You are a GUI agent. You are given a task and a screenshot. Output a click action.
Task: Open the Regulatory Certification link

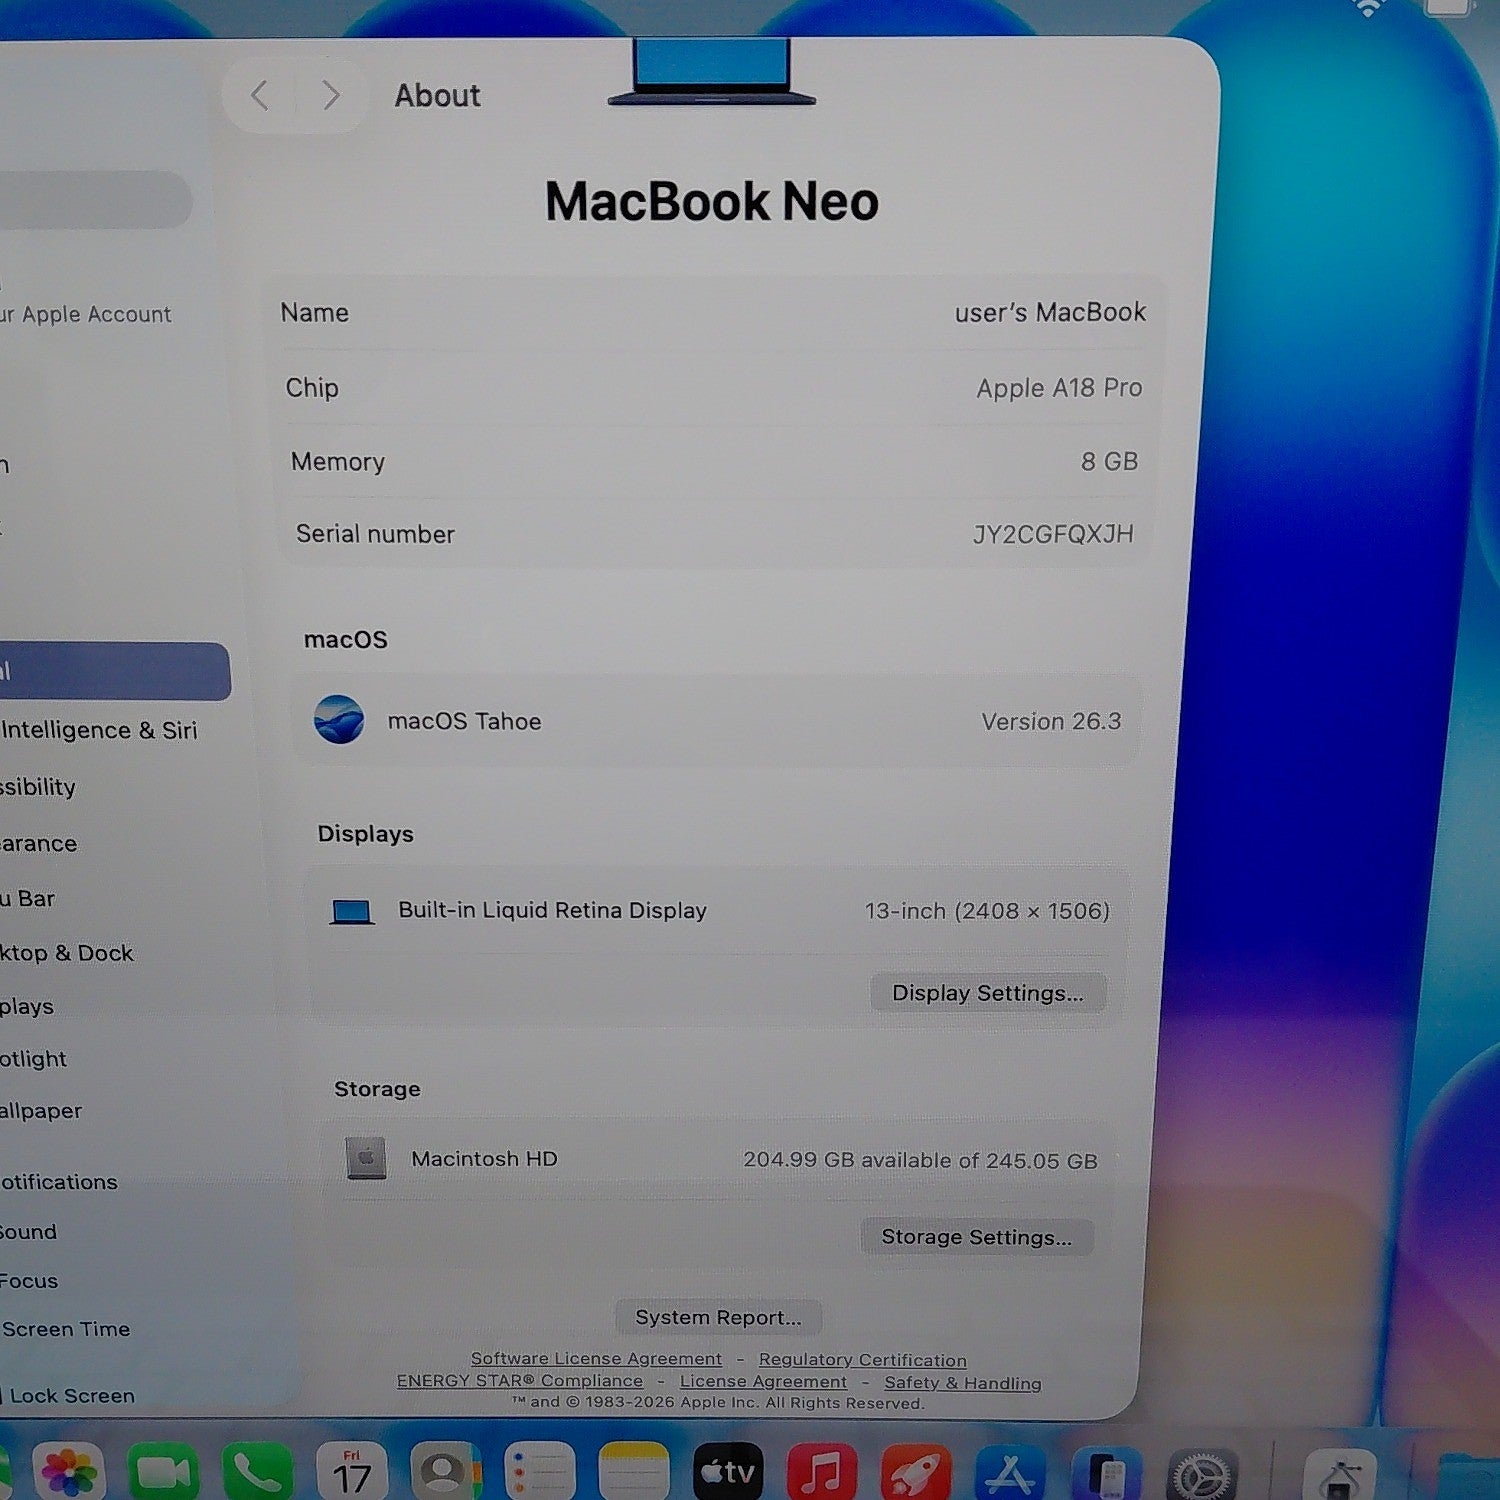(862, 1360)
